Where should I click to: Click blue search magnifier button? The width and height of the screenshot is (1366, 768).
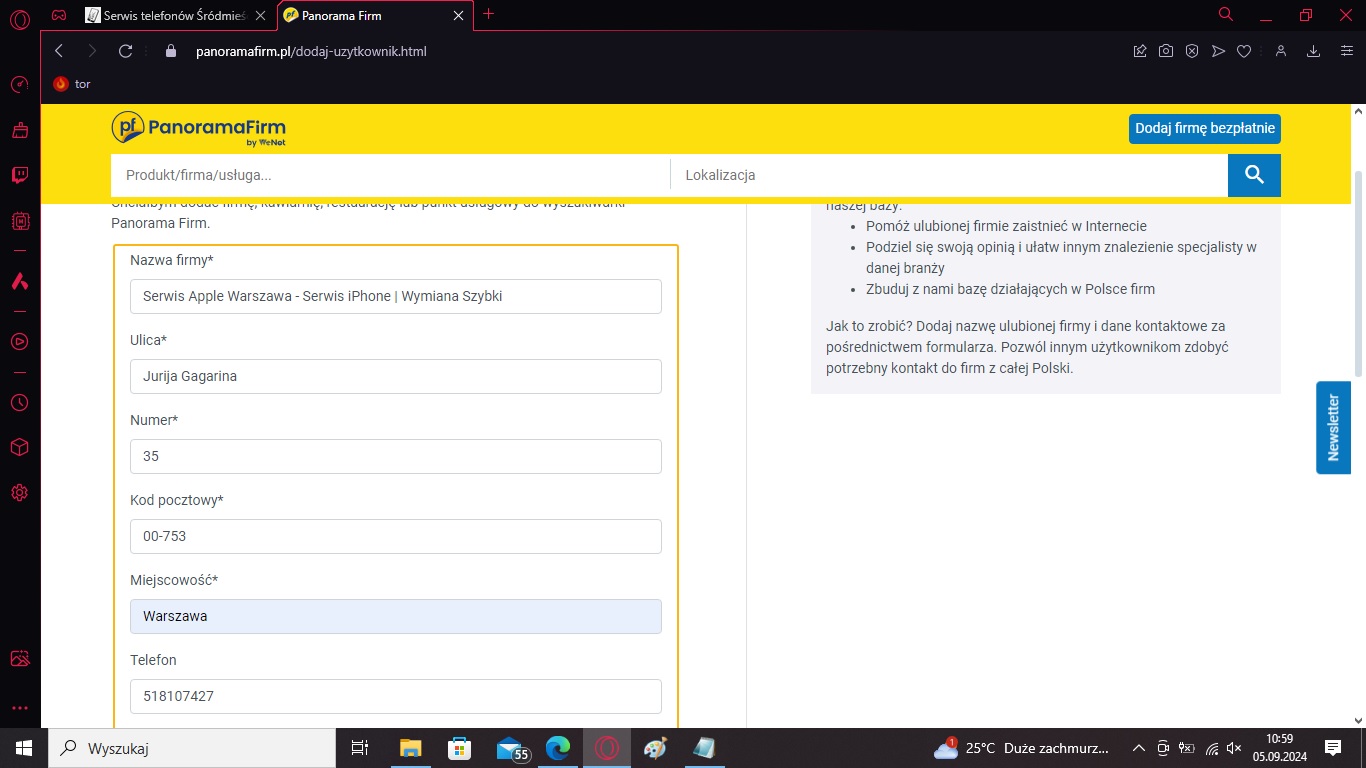point(1254,175)
